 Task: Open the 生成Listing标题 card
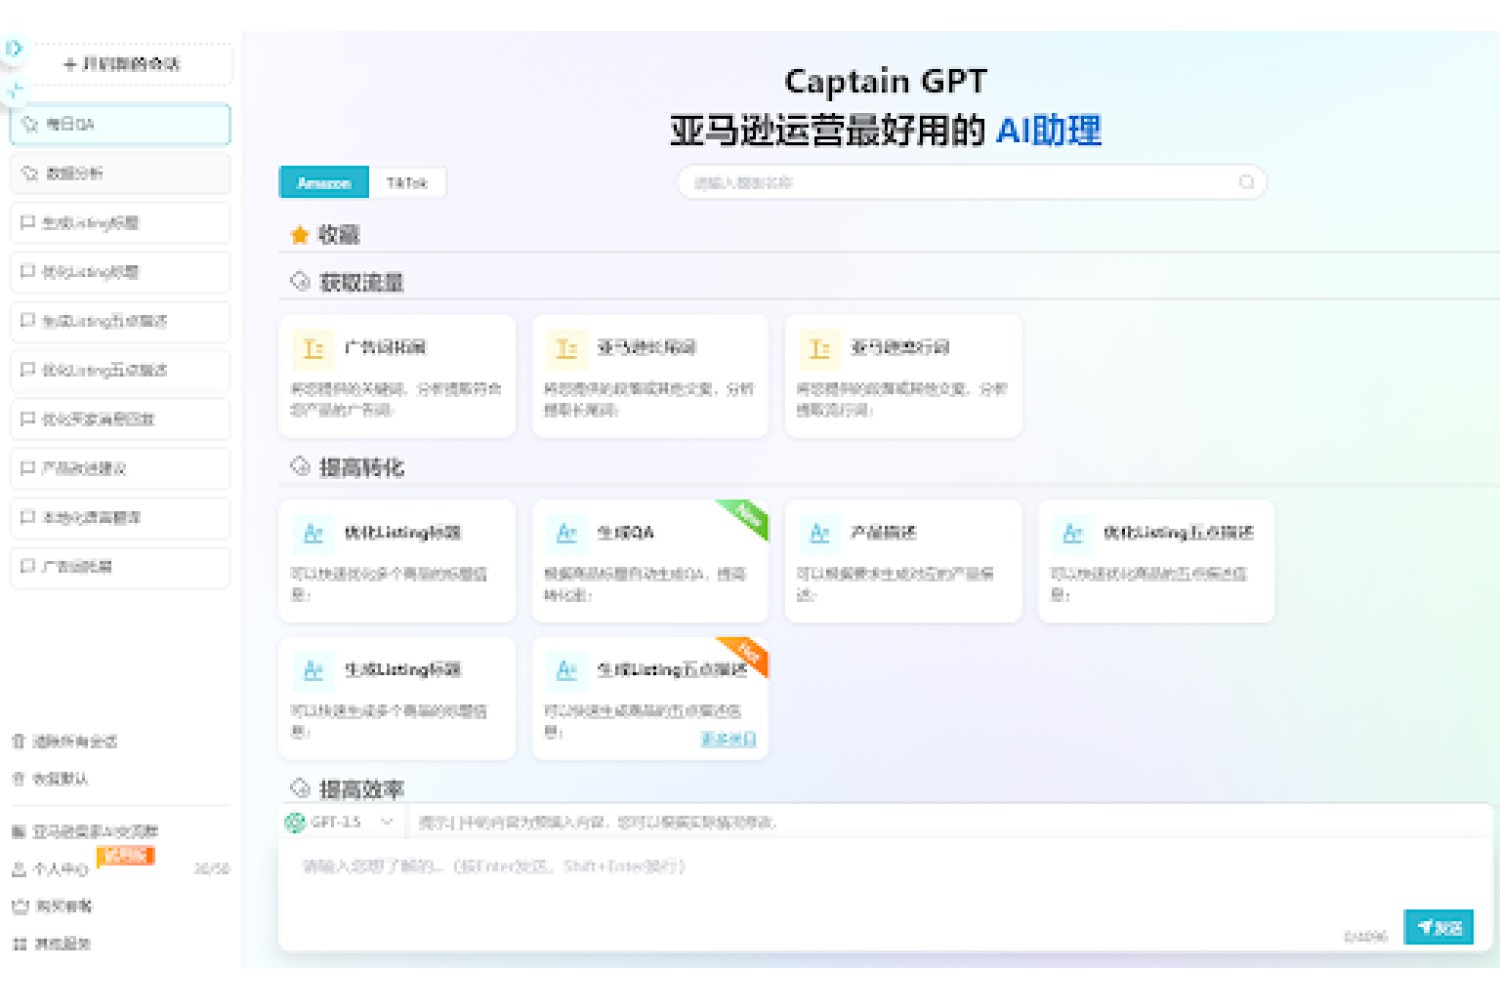pos(397,698)
